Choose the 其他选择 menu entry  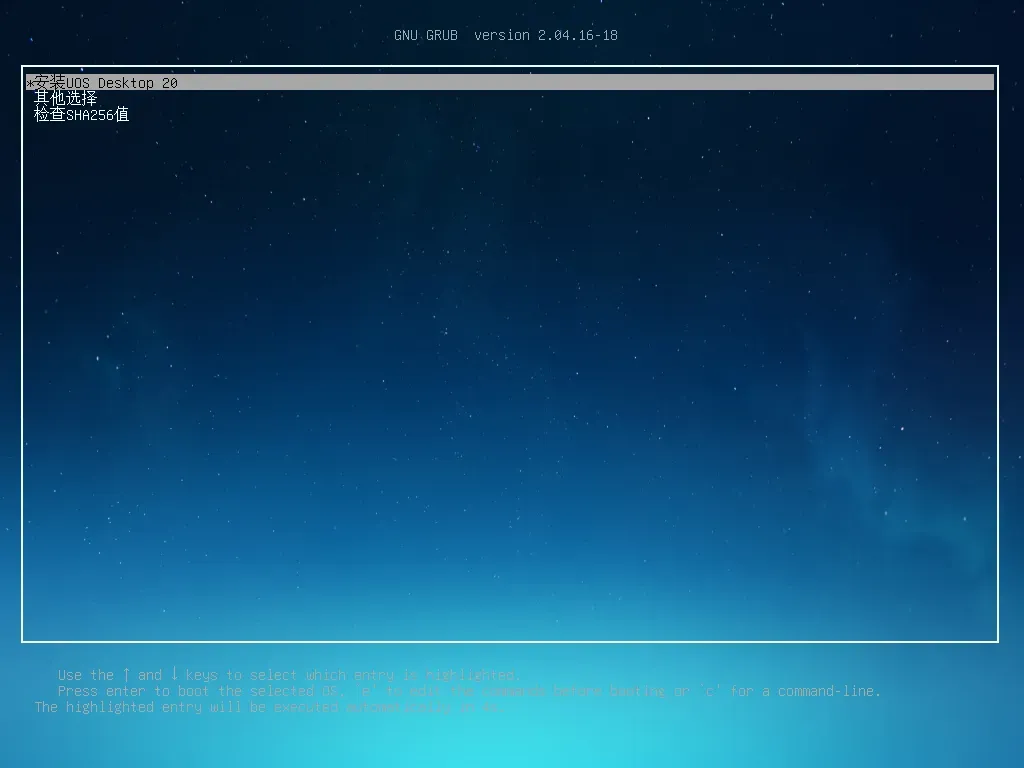pos(65,99)
